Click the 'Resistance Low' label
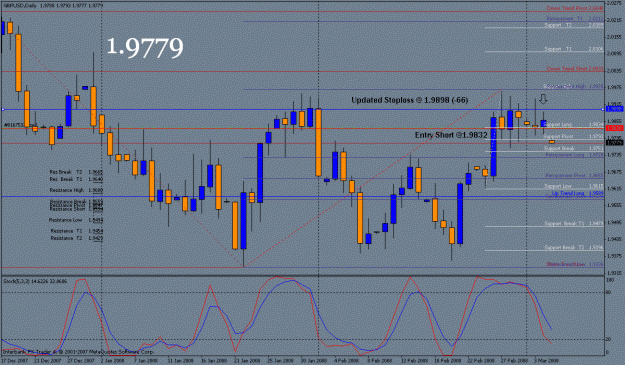The image size is (625, 365). point(76,220)
